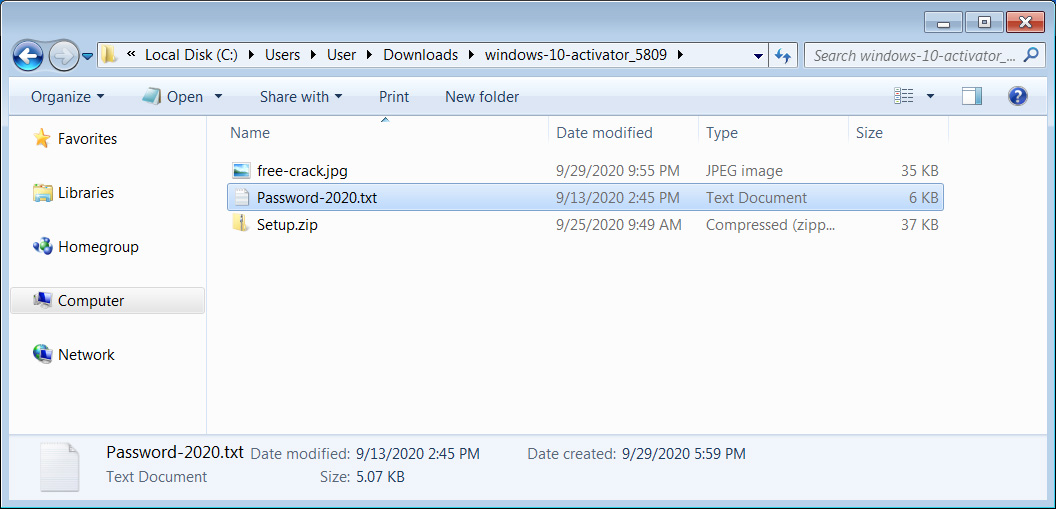
Task: Click the Computer monitor icon
Action: [42, 300]
